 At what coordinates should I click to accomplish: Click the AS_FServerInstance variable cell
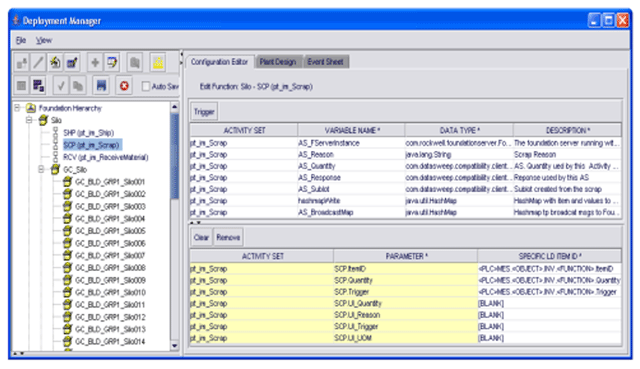tap(351, 143)
